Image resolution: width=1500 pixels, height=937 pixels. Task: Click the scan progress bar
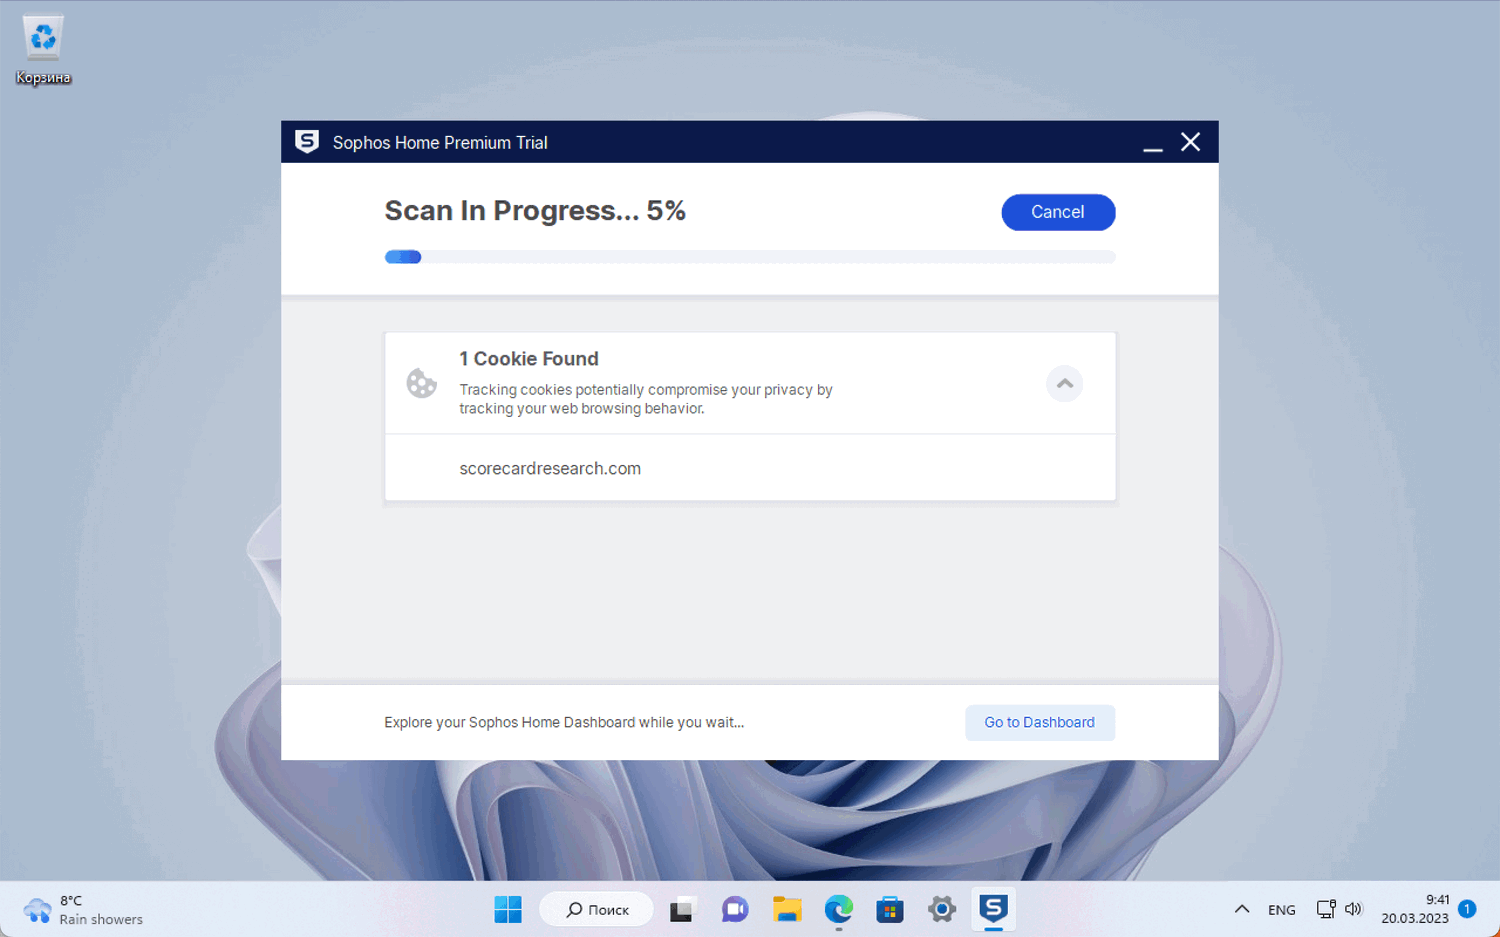pos(750,257)
